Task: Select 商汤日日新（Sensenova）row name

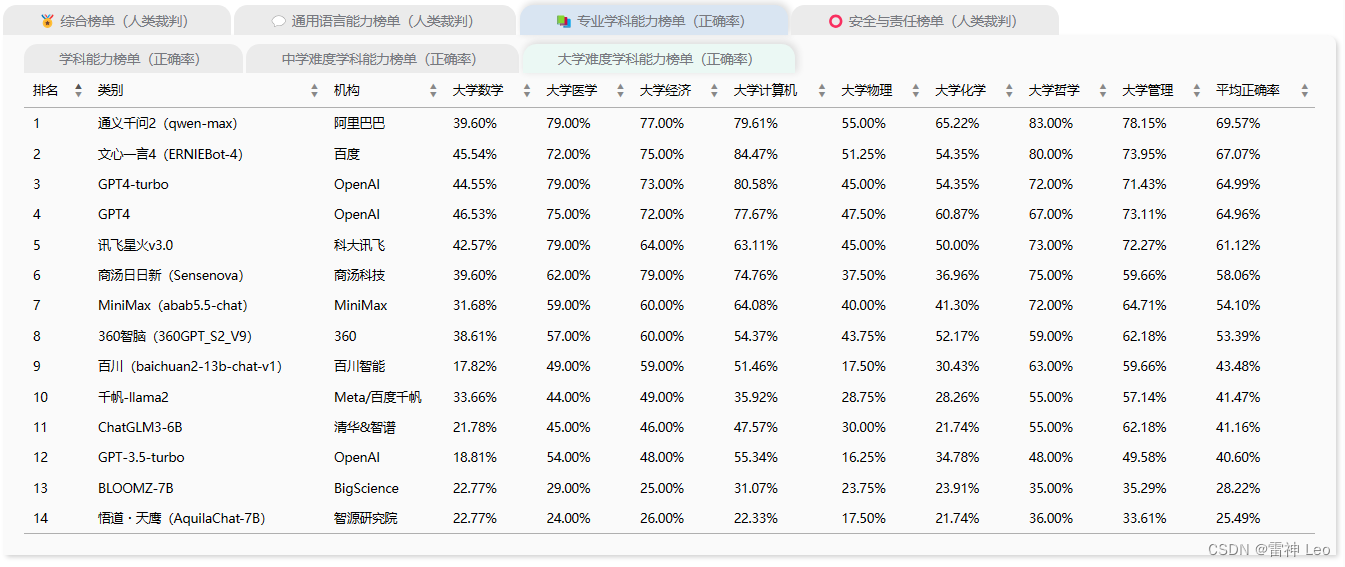Action: (x=171, y=275)
